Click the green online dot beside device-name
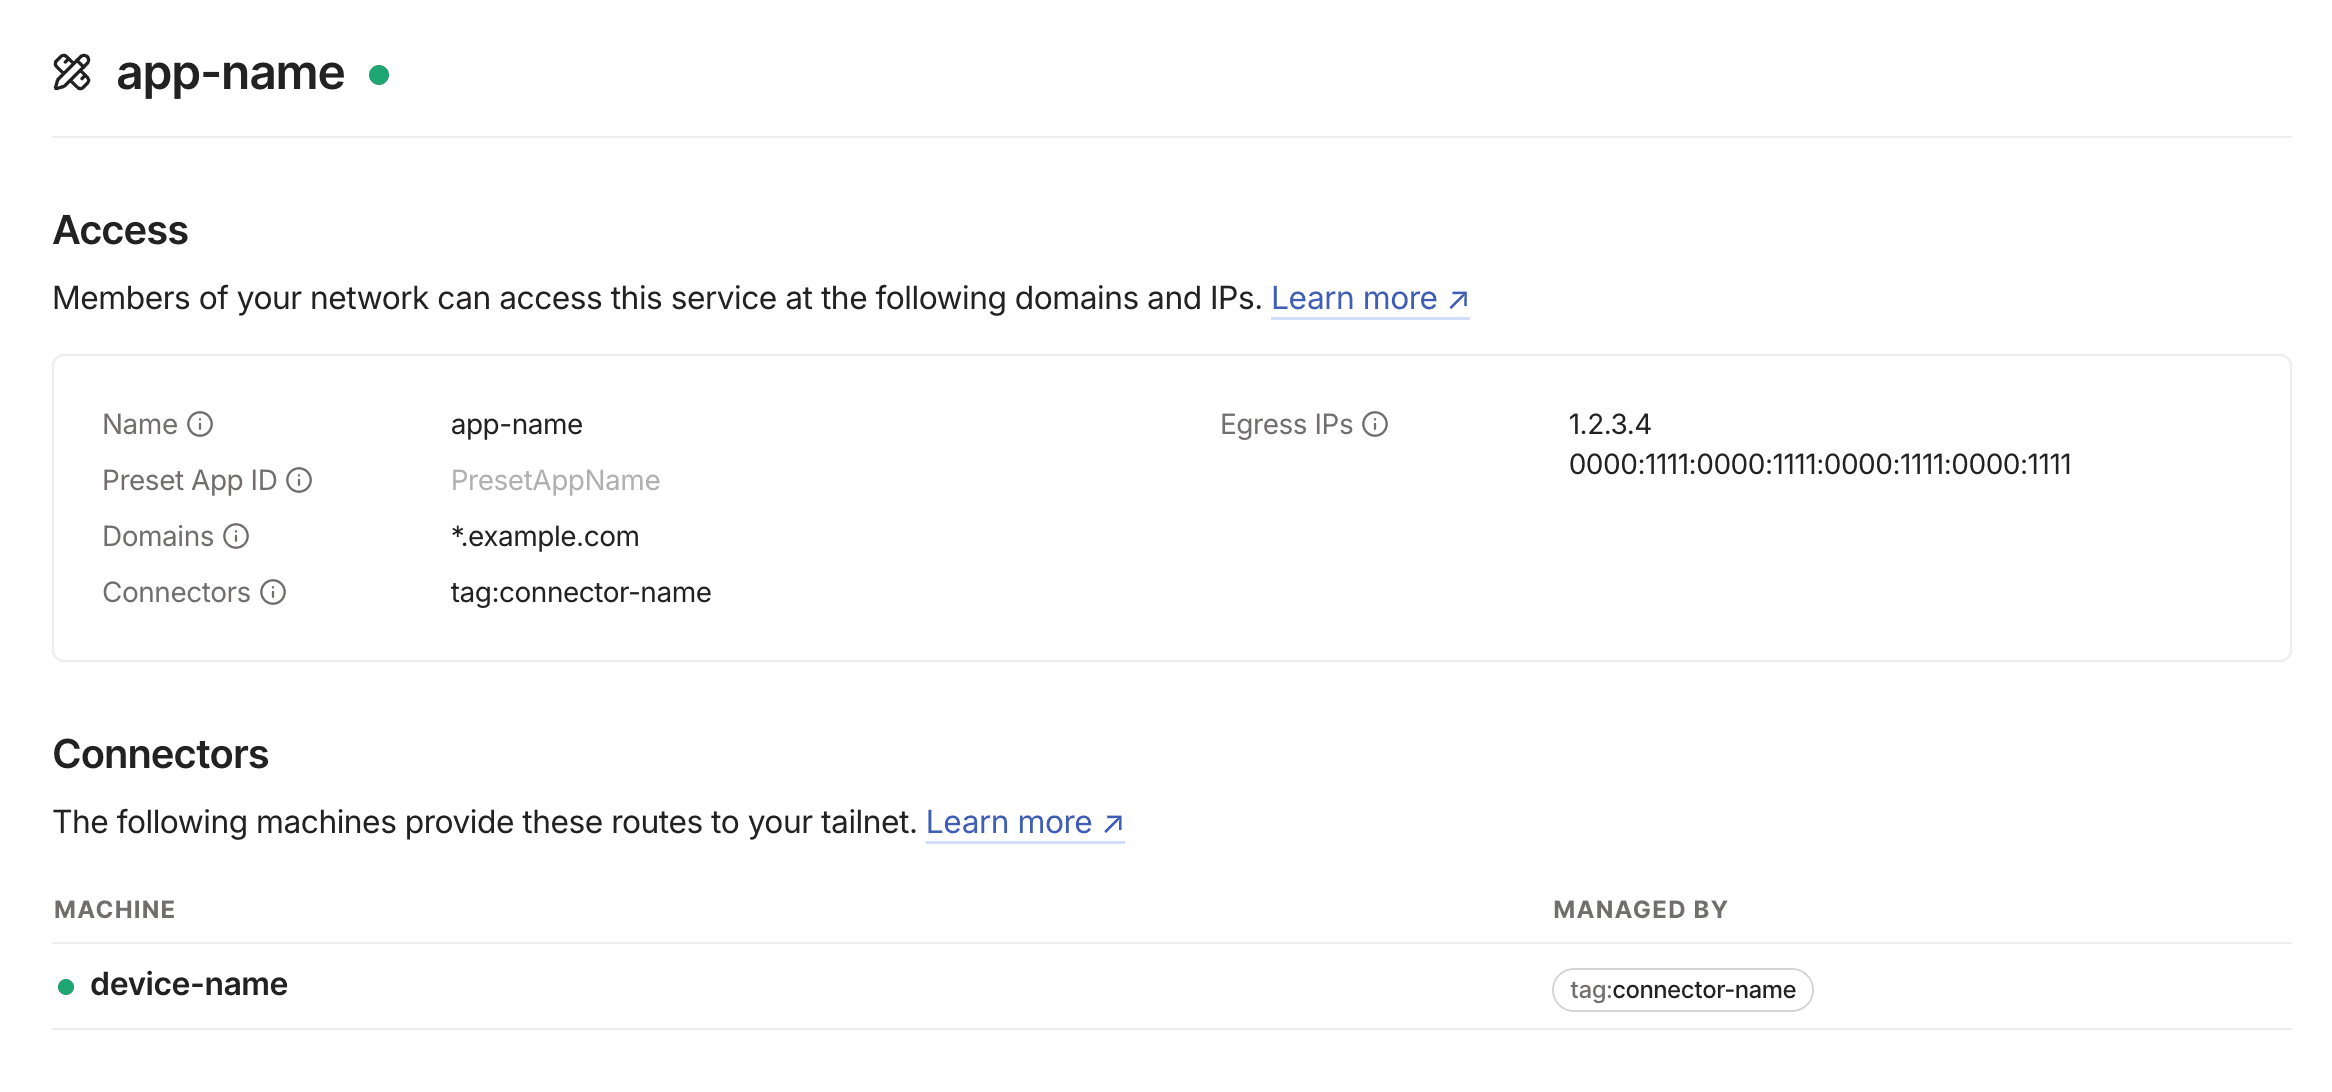This screenshot has width=2332, height=1092. click(66, 987)
